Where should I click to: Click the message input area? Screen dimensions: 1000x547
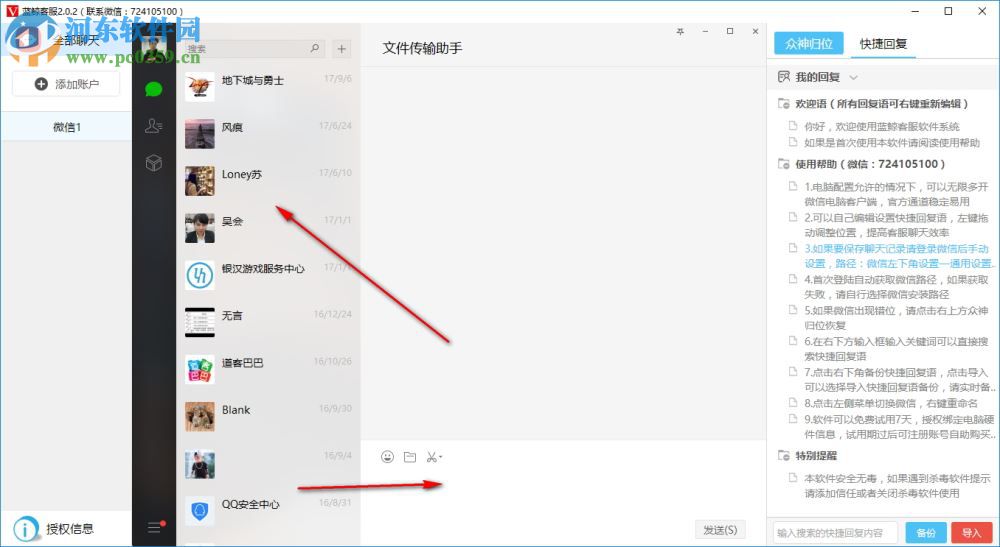point(563,492)
